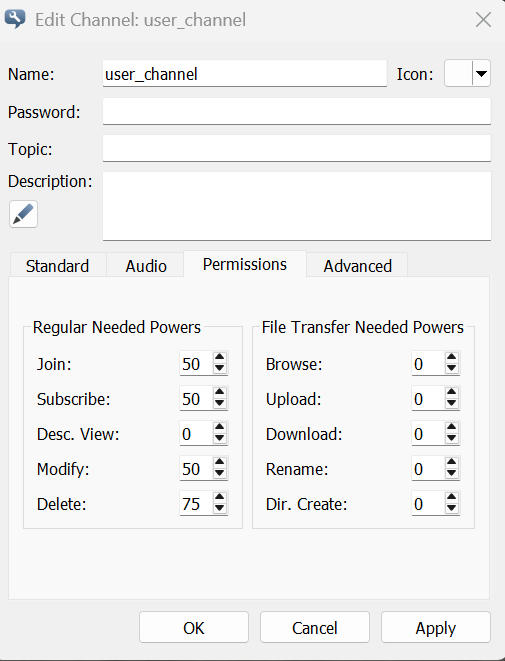Decrease the Subscribe needed power
The width and height of the screenshot is (505, 661).
(x=219, y=403)
